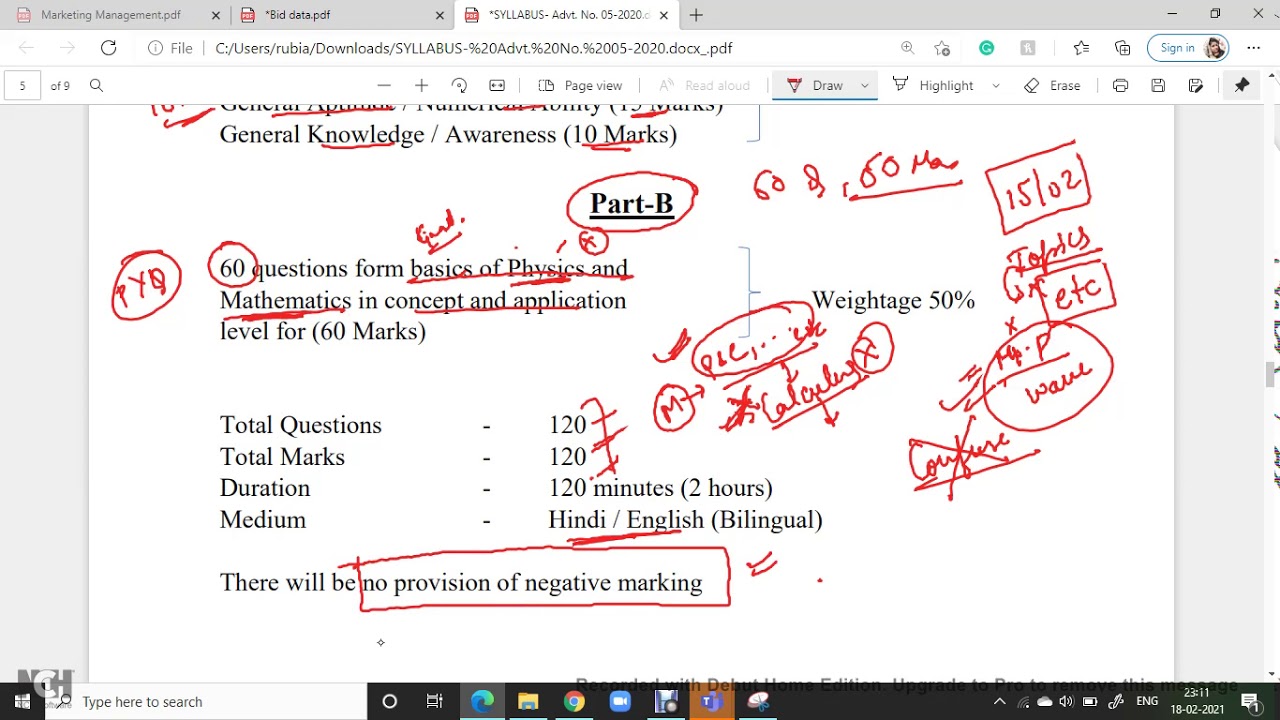Close the SYLLABUS tab
Viewport: 1280px width, 720px height.
[664, 15]
